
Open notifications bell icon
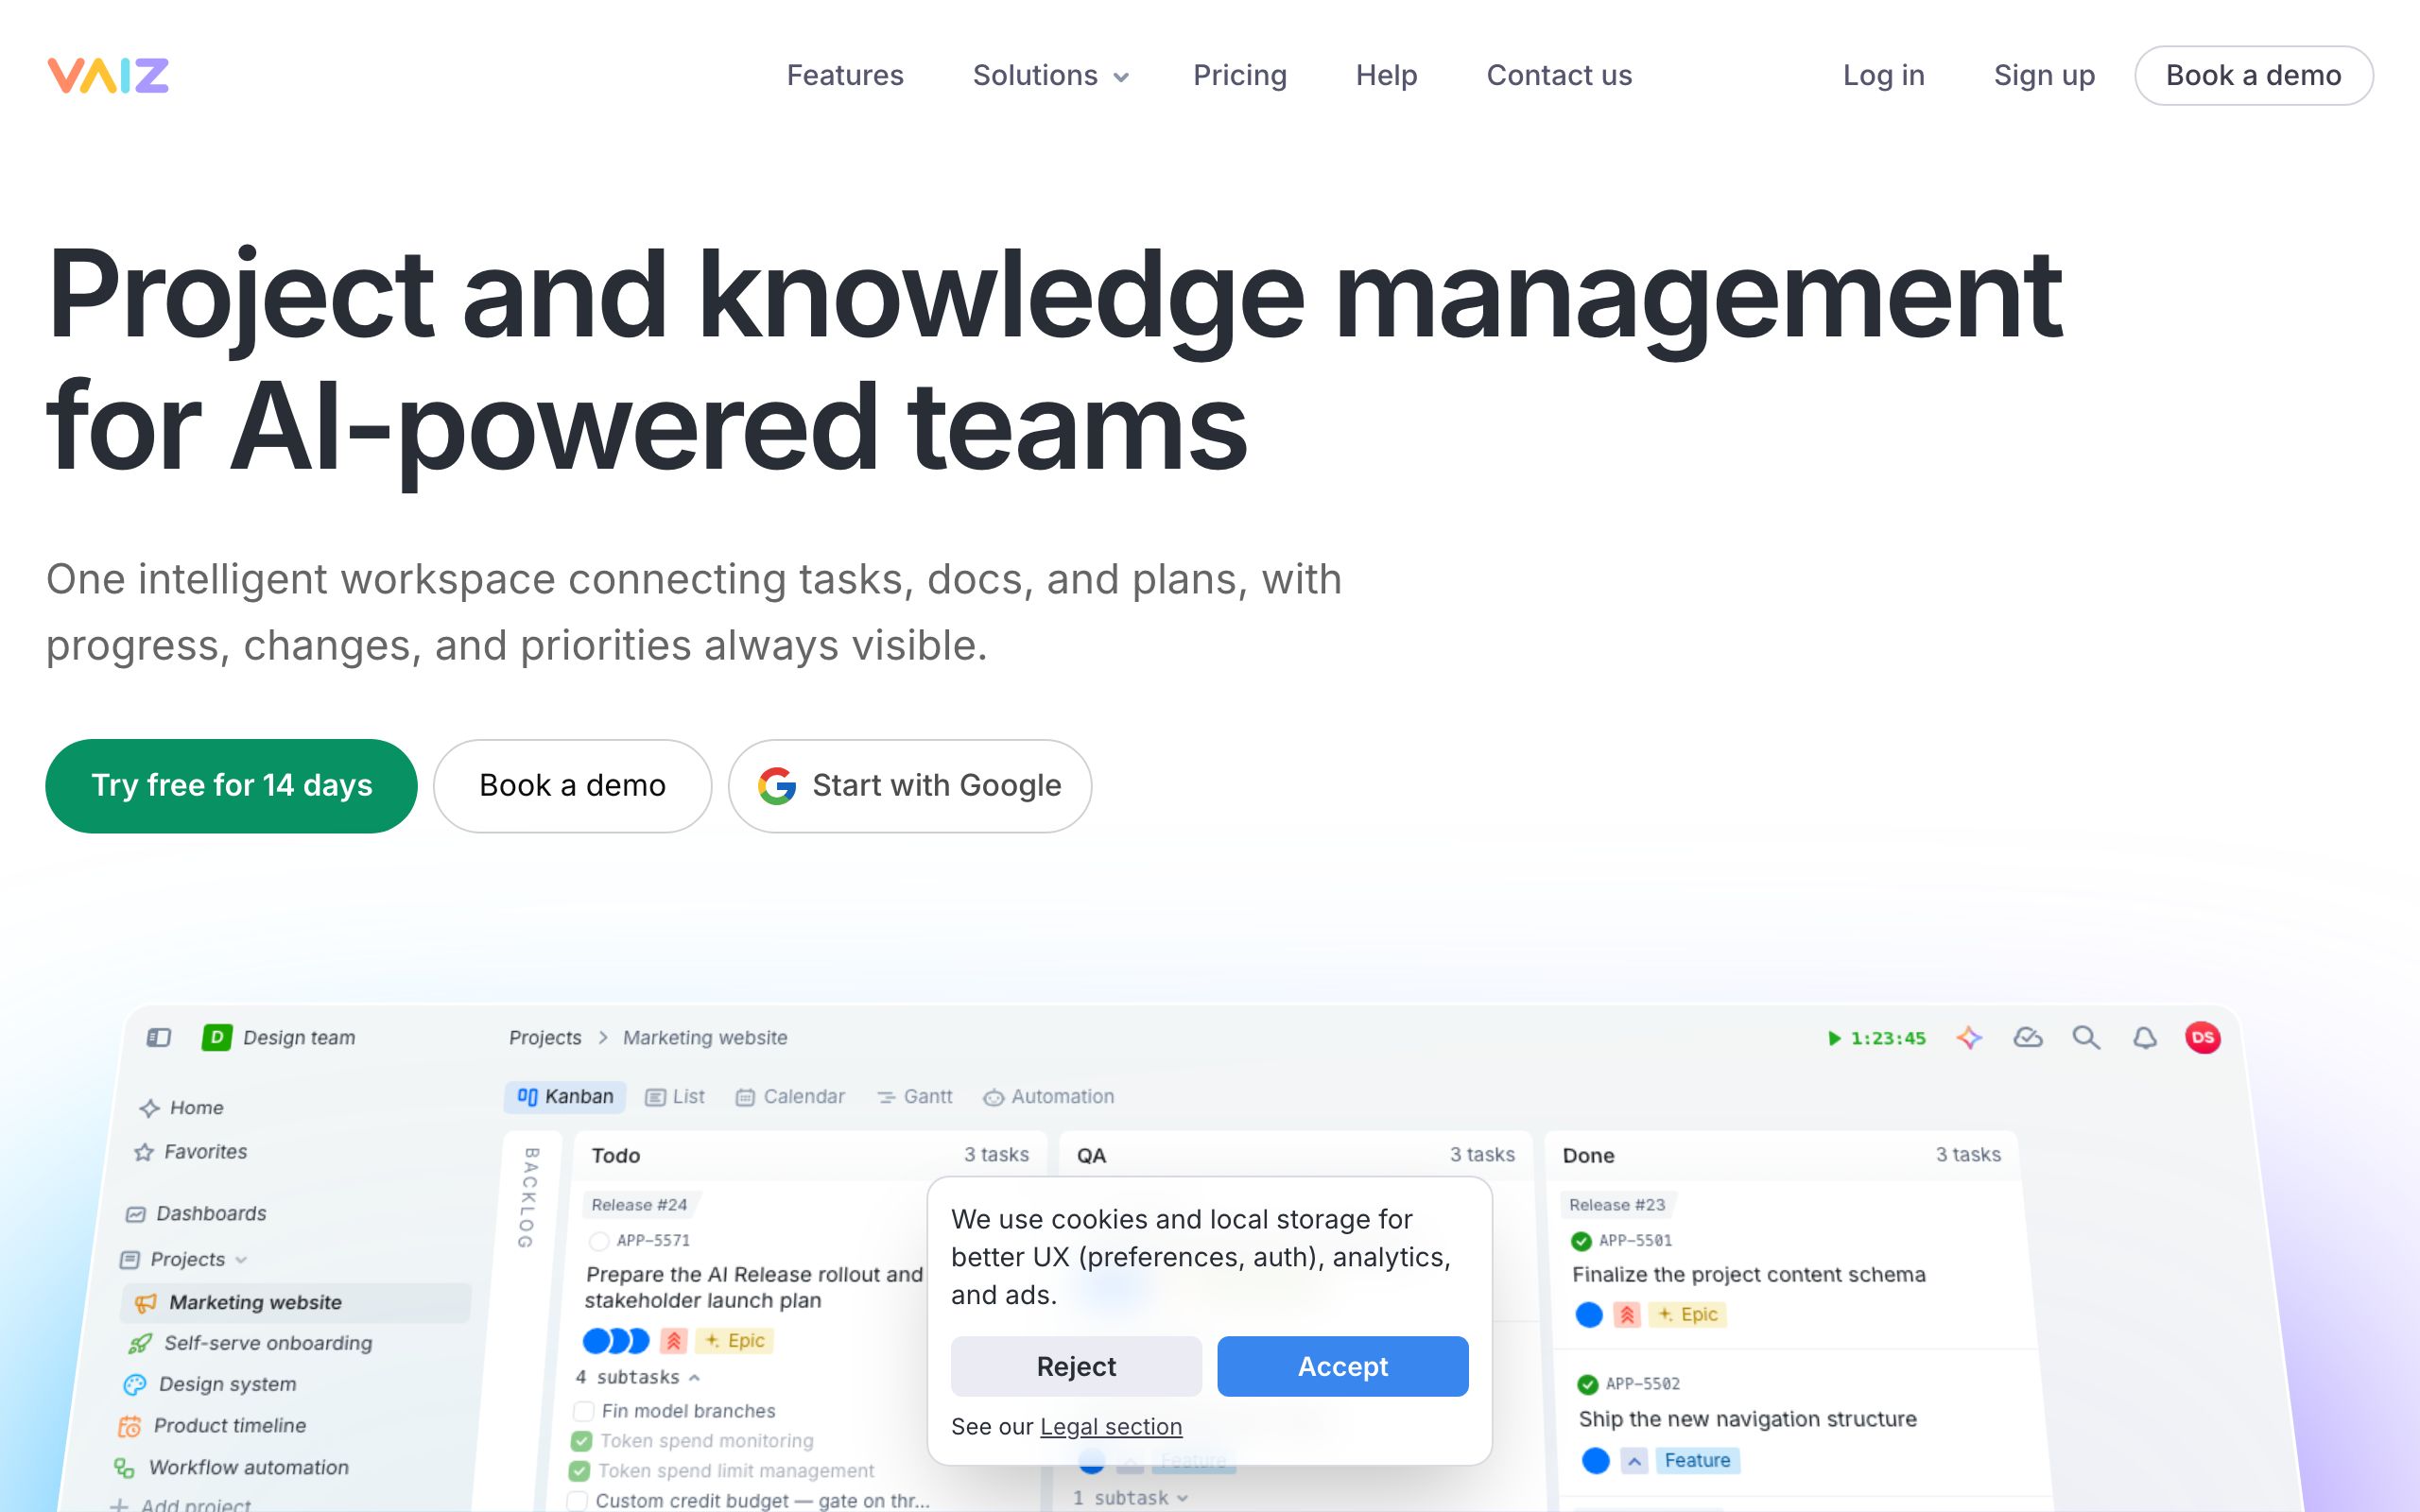[x=2145, y=1037]
